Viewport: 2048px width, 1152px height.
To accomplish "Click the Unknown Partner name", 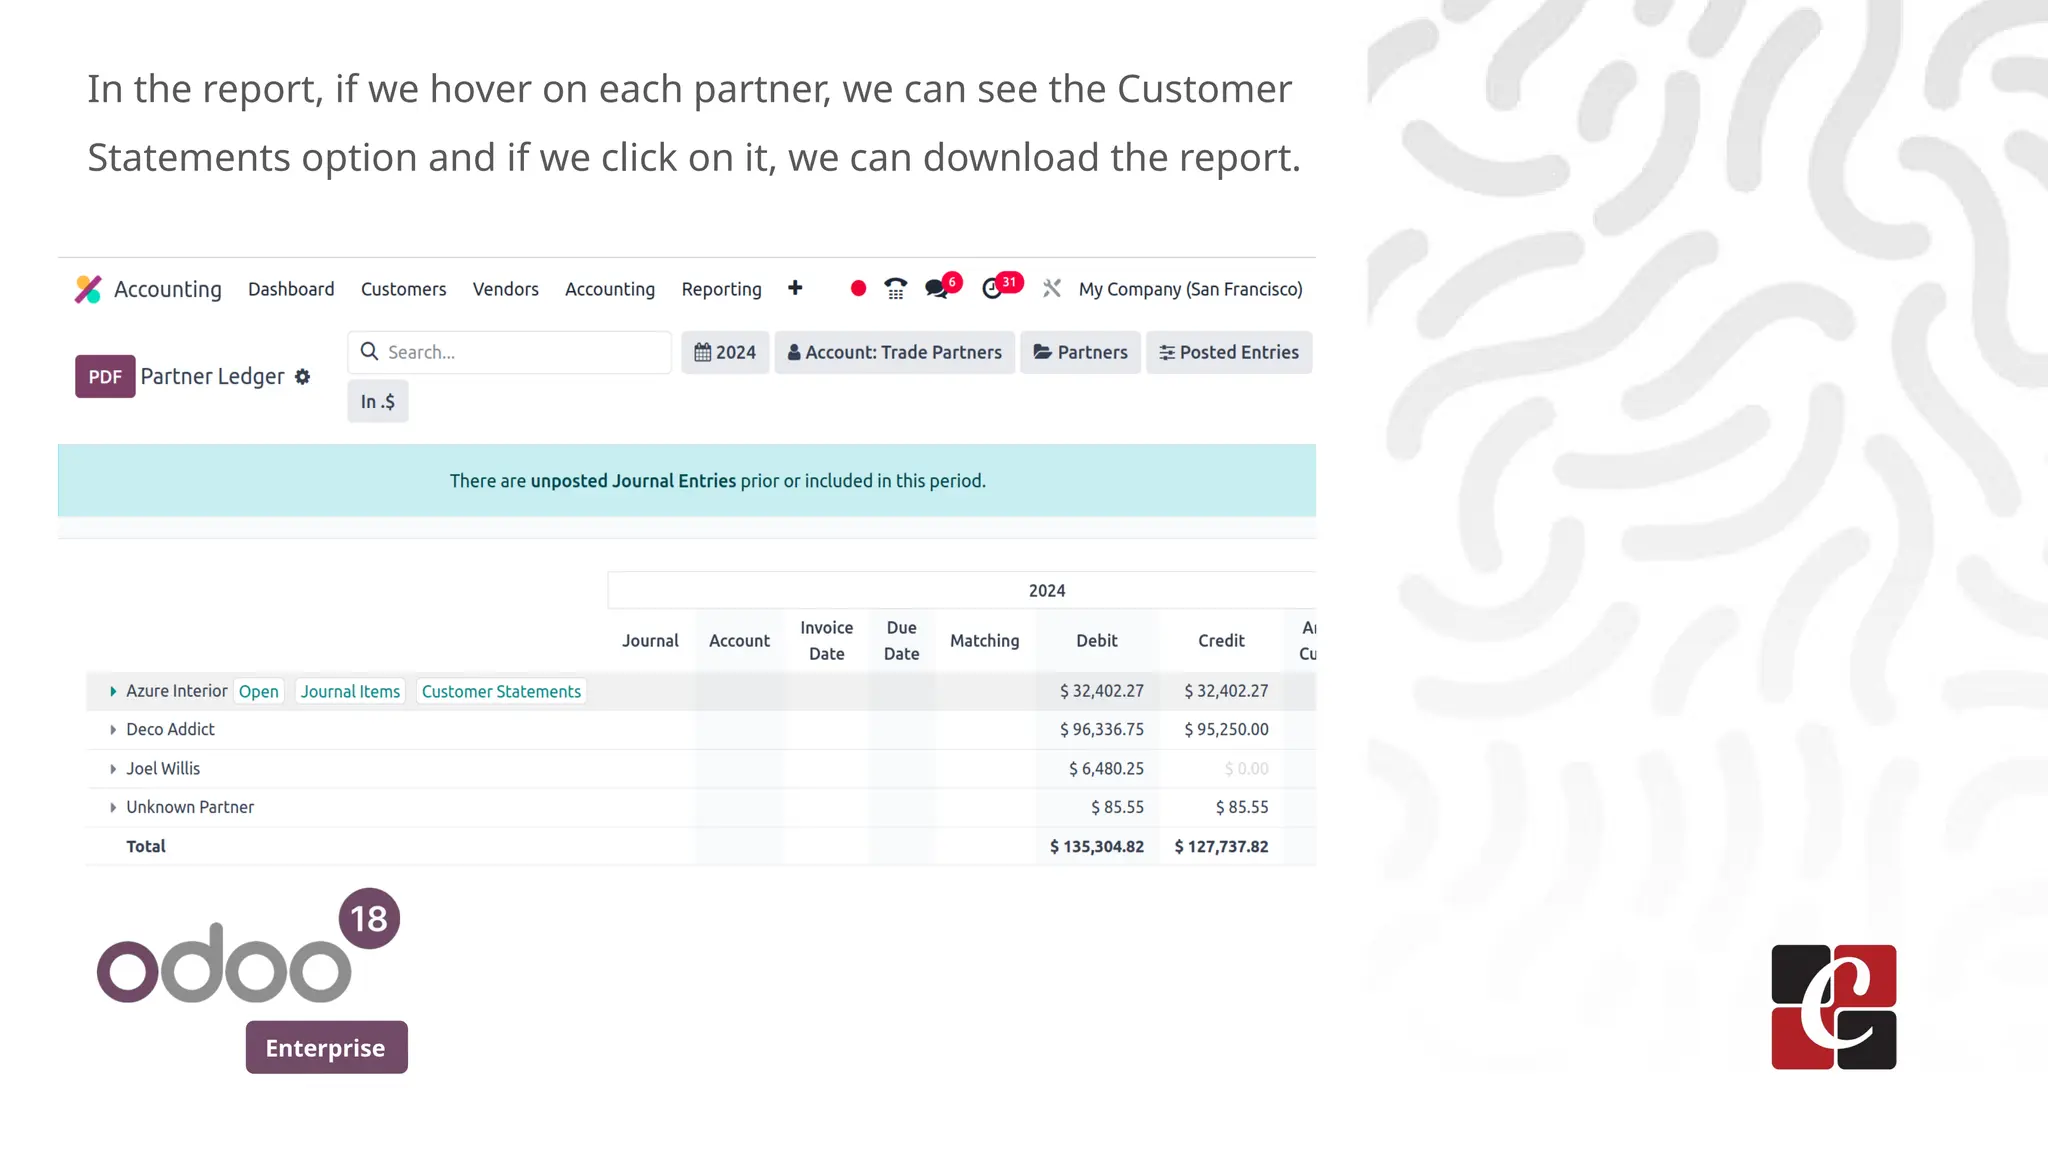I will click(x=190, y=807).
